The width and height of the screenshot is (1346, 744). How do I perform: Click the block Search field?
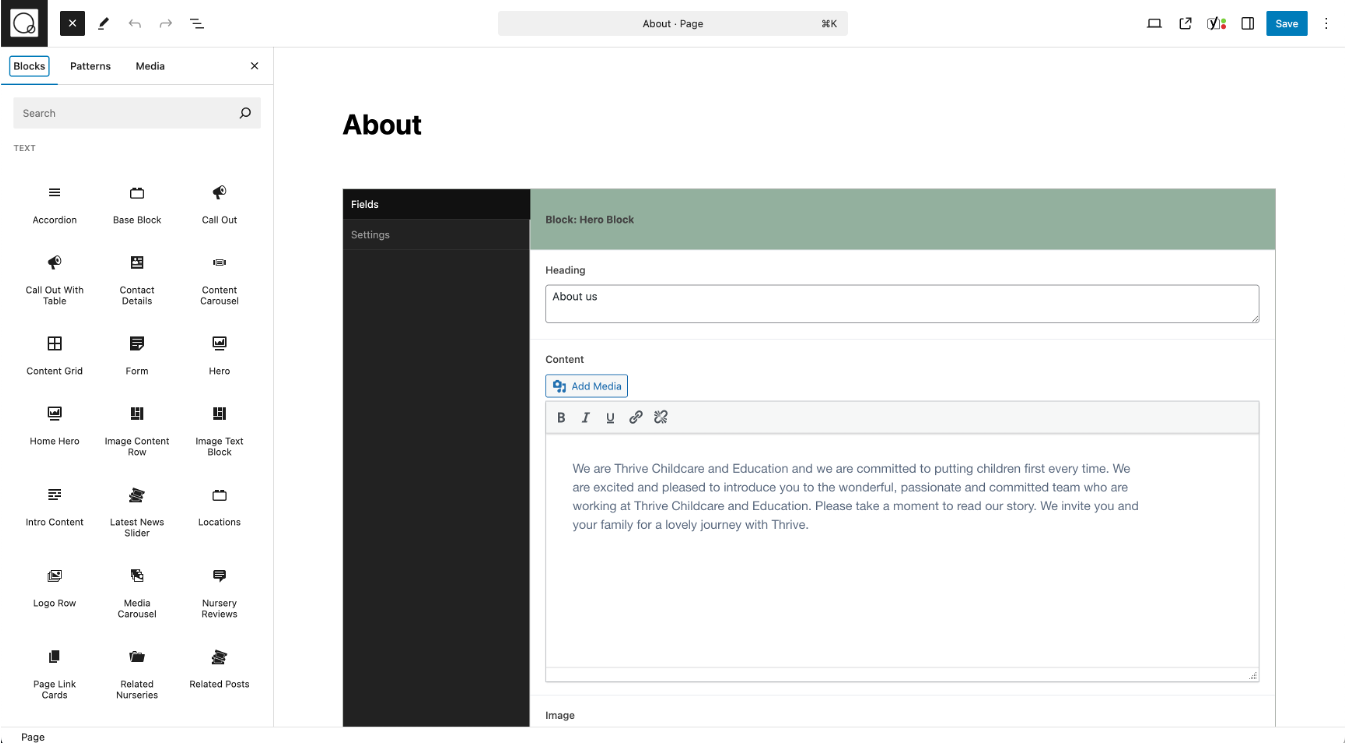click(x=137, y=113)
